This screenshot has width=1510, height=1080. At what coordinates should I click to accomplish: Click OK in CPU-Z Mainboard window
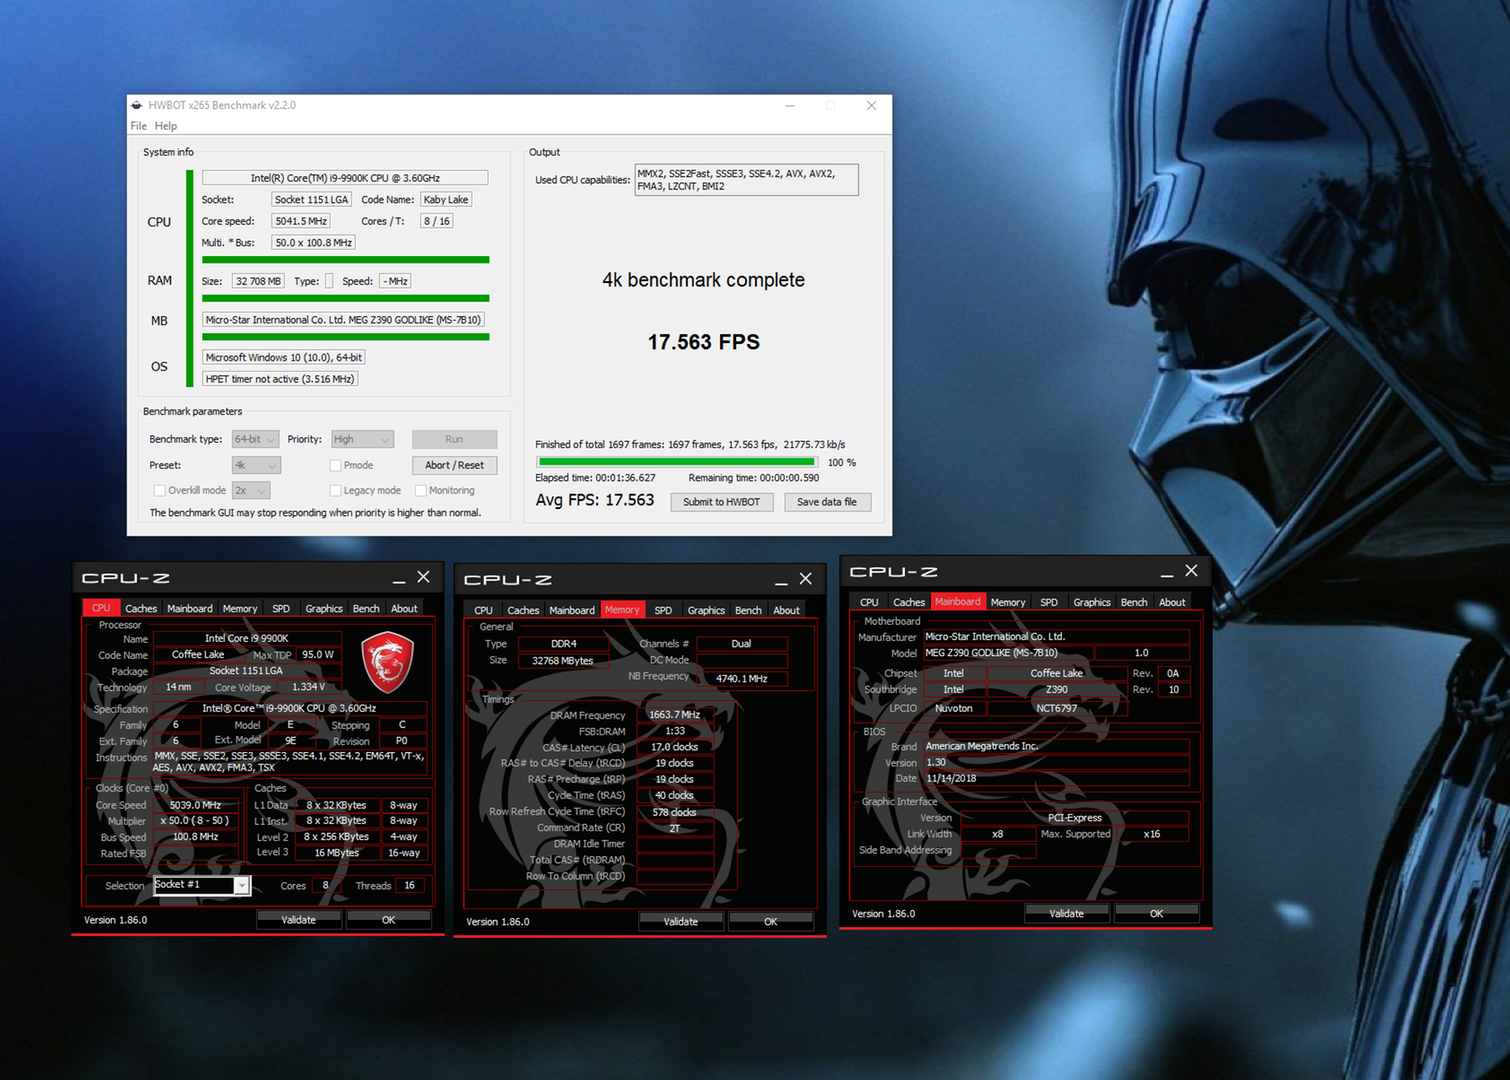[x=1156, y=914]
